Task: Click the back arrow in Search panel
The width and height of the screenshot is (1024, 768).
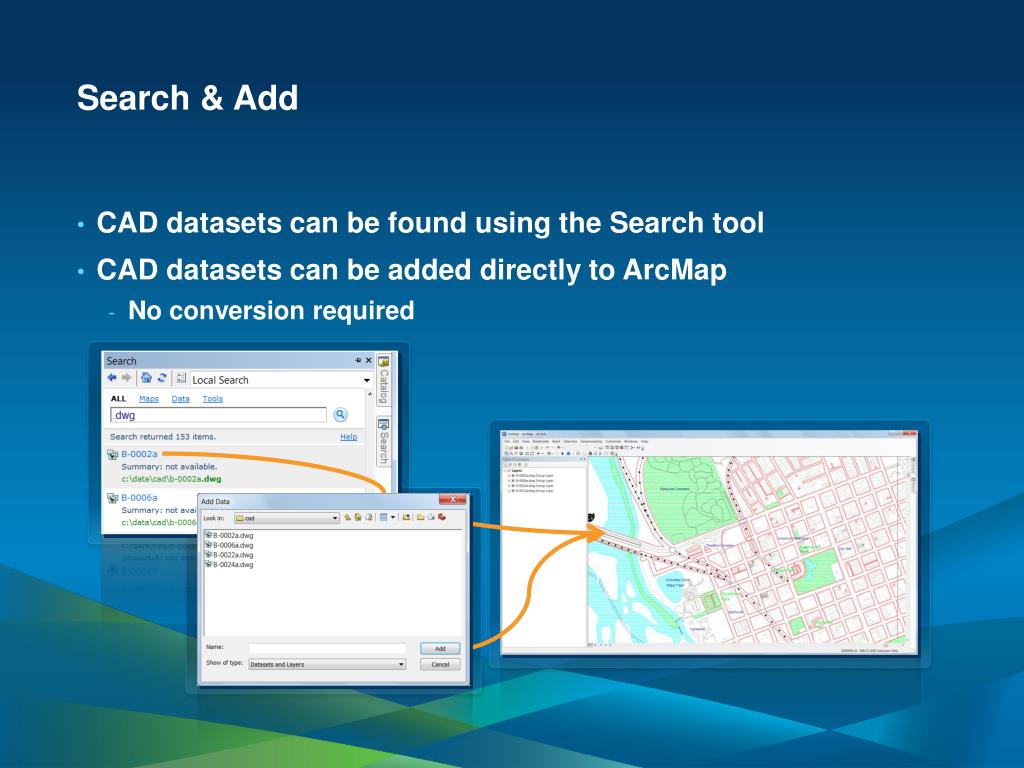Action: click(x=112, y=377)
